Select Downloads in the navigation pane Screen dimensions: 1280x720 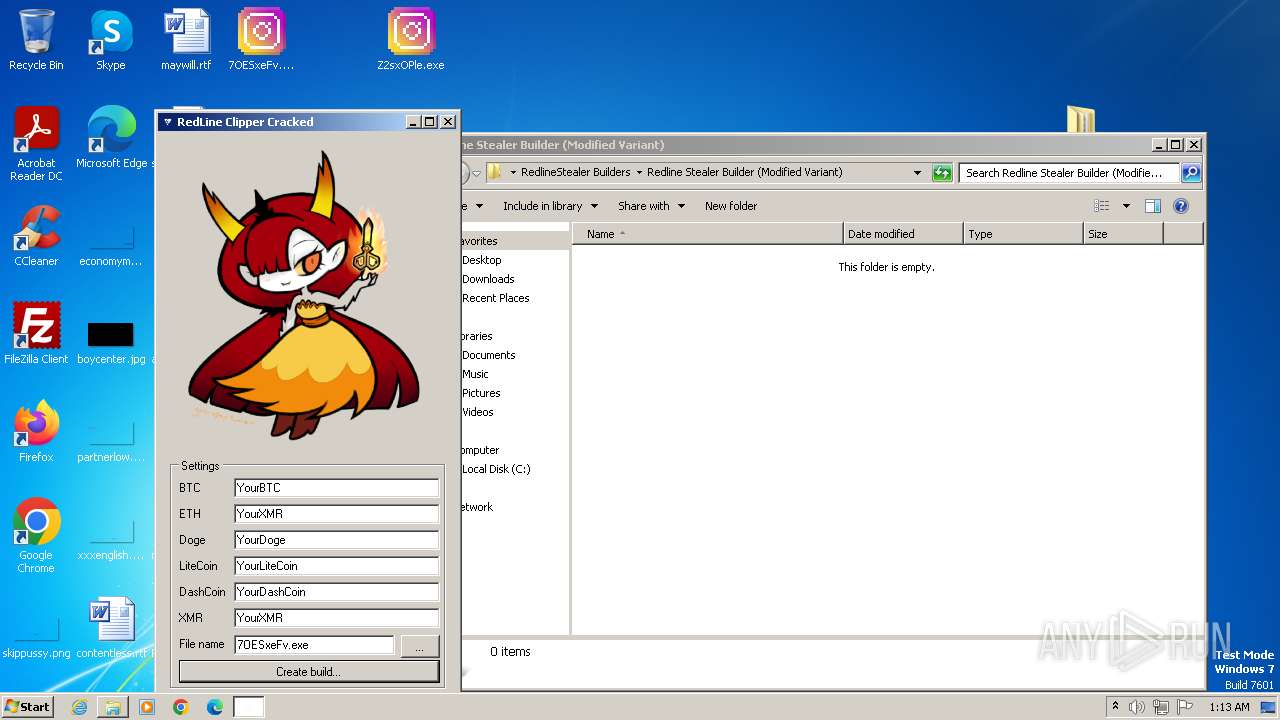click(x=488, y=279)
